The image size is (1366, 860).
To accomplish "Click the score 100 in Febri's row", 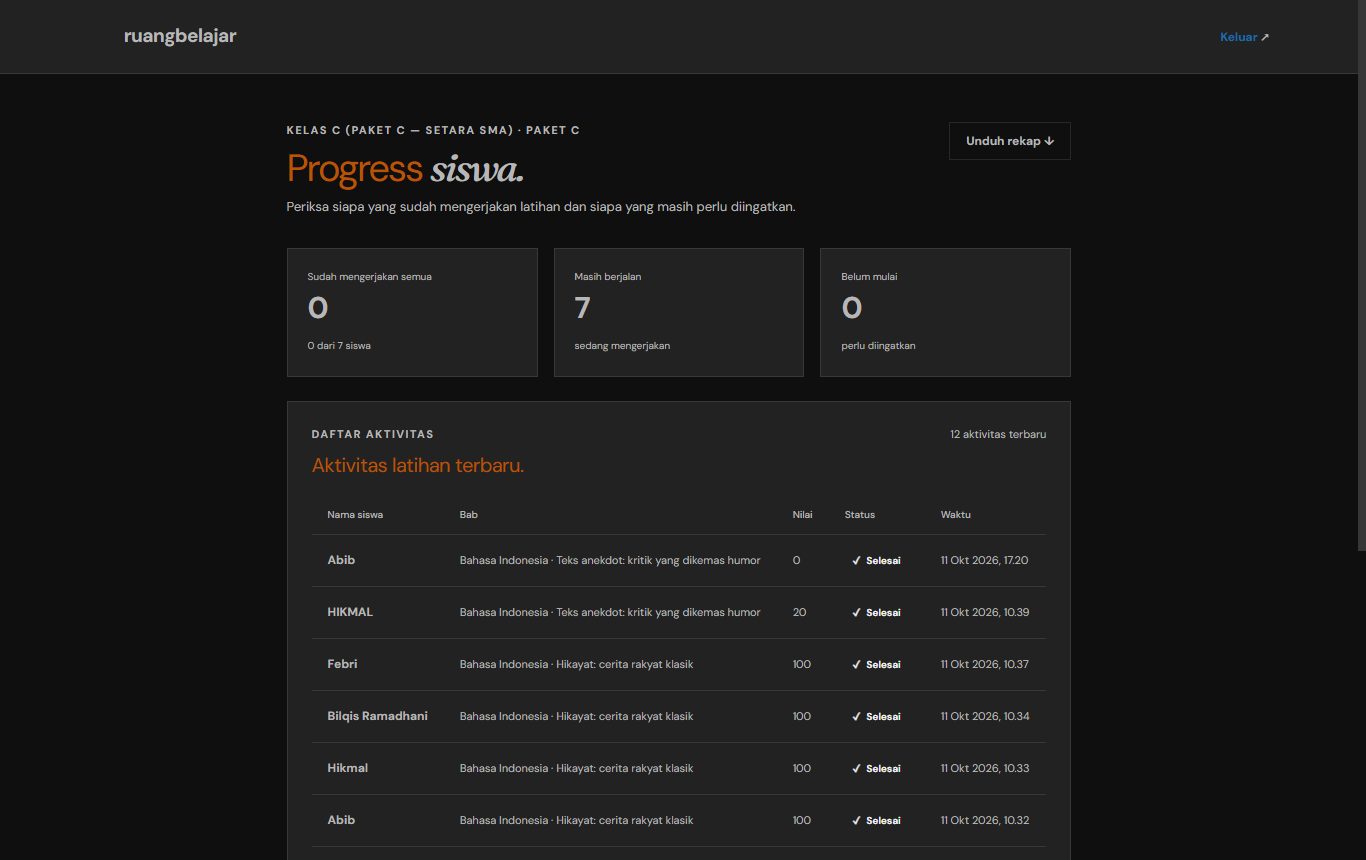I will coord(802,664).
